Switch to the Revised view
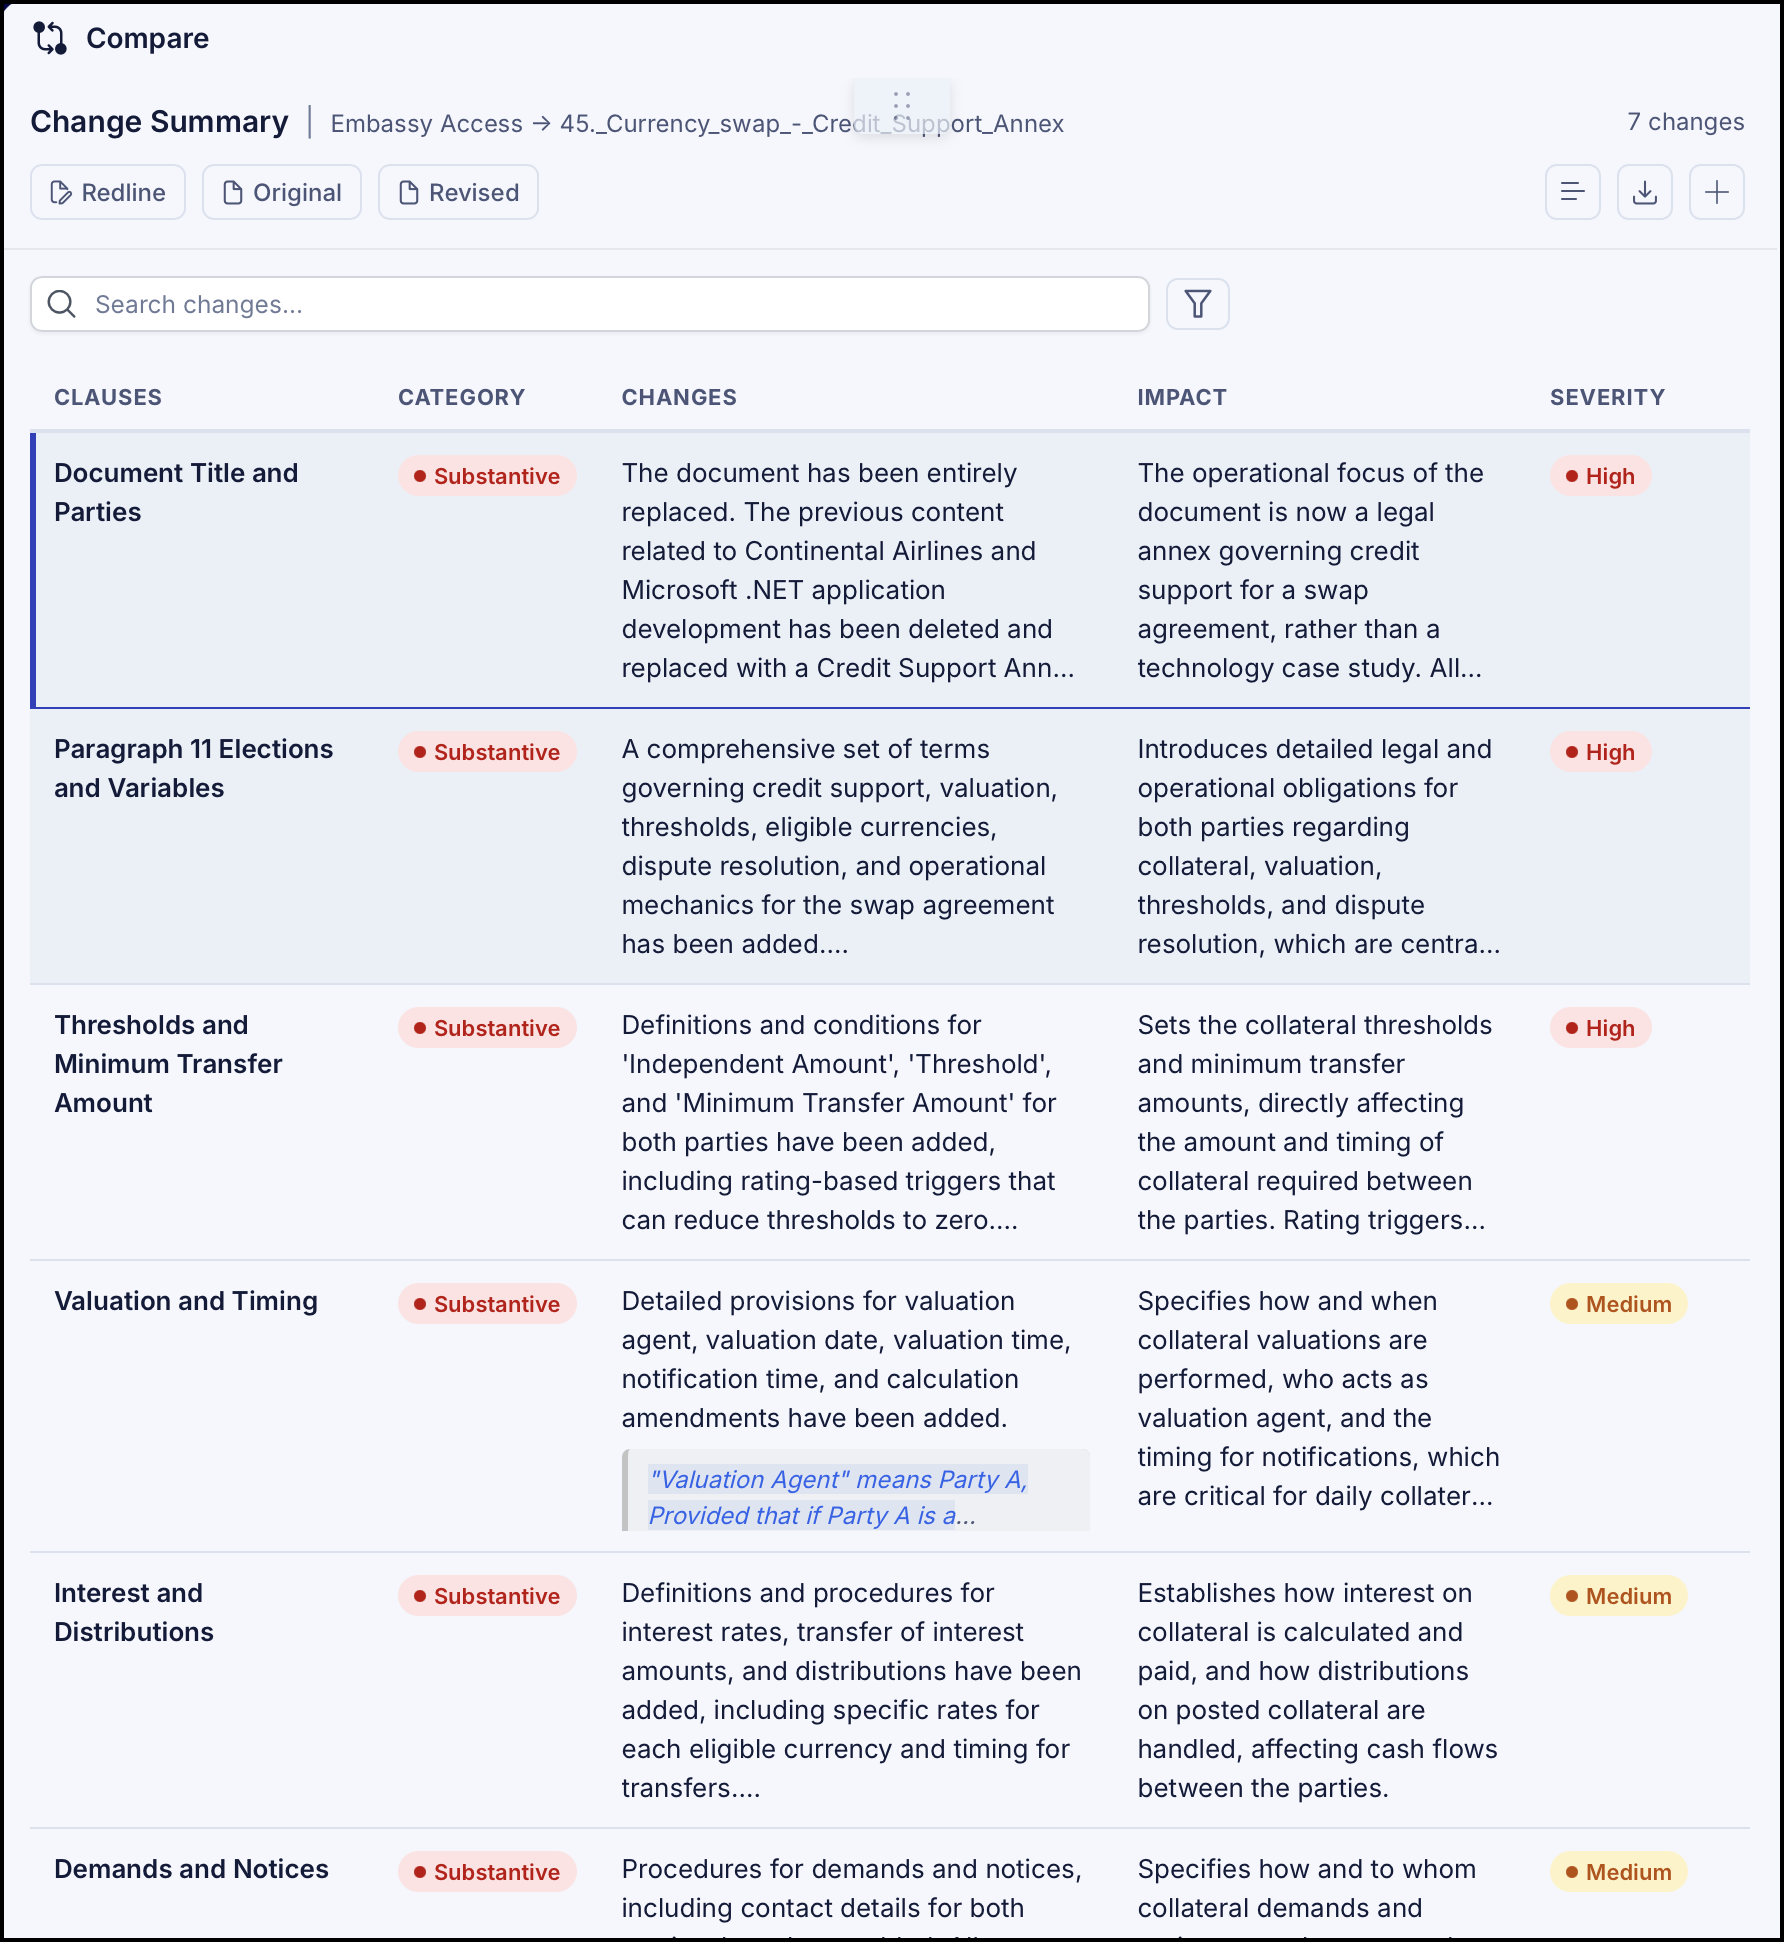Viewport: 1784px width, 1942px height. pos(458,192)
